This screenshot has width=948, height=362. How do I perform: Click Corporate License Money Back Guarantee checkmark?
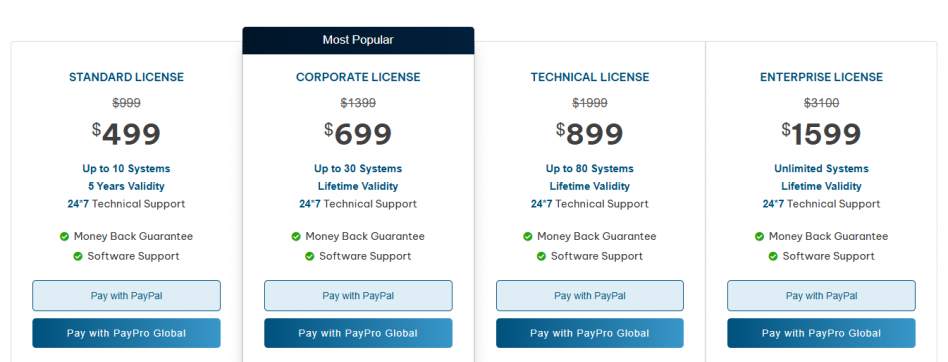296,236
